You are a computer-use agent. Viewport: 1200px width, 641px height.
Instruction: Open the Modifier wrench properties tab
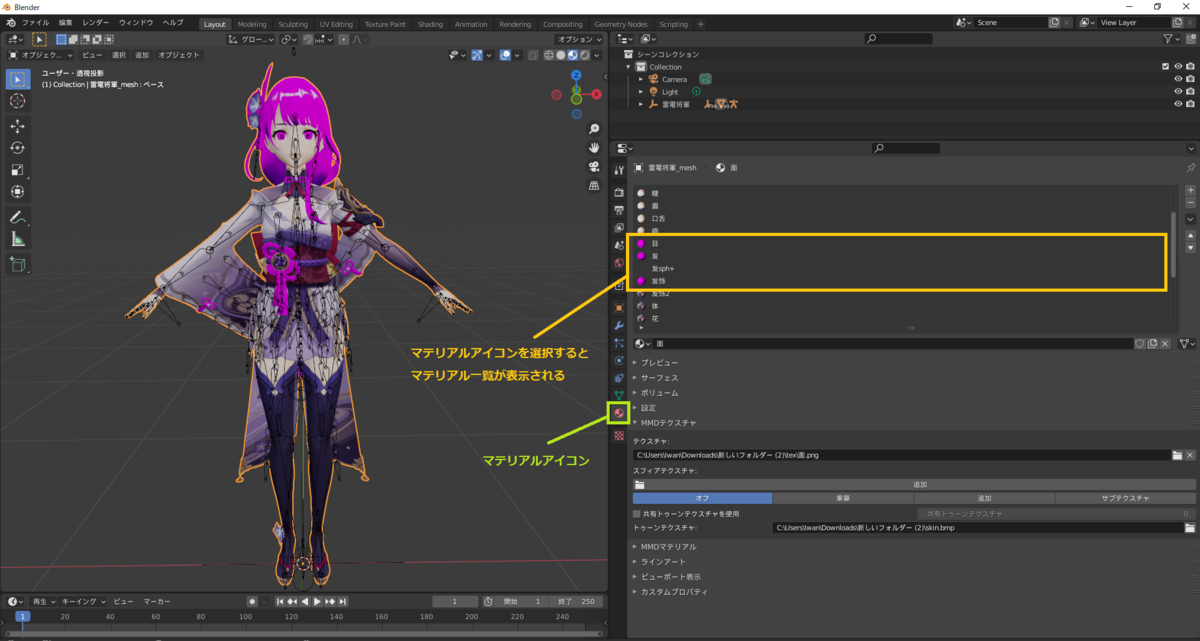(619, 325)
